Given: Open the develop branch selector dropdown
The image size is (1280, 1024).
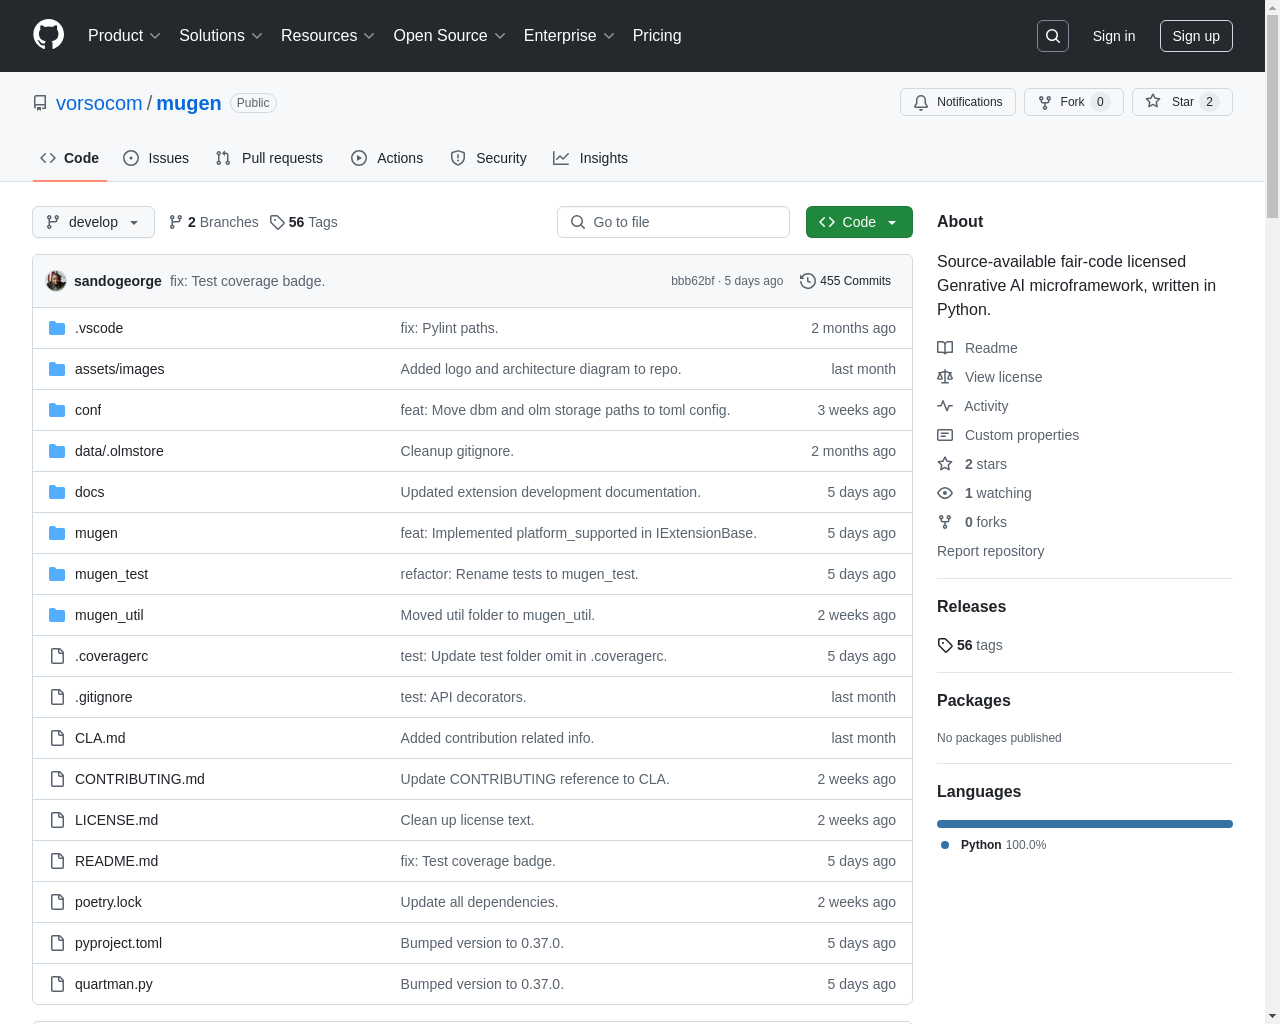Looking at the screenshot, I should pyautogui.click(x=93, y=222).
